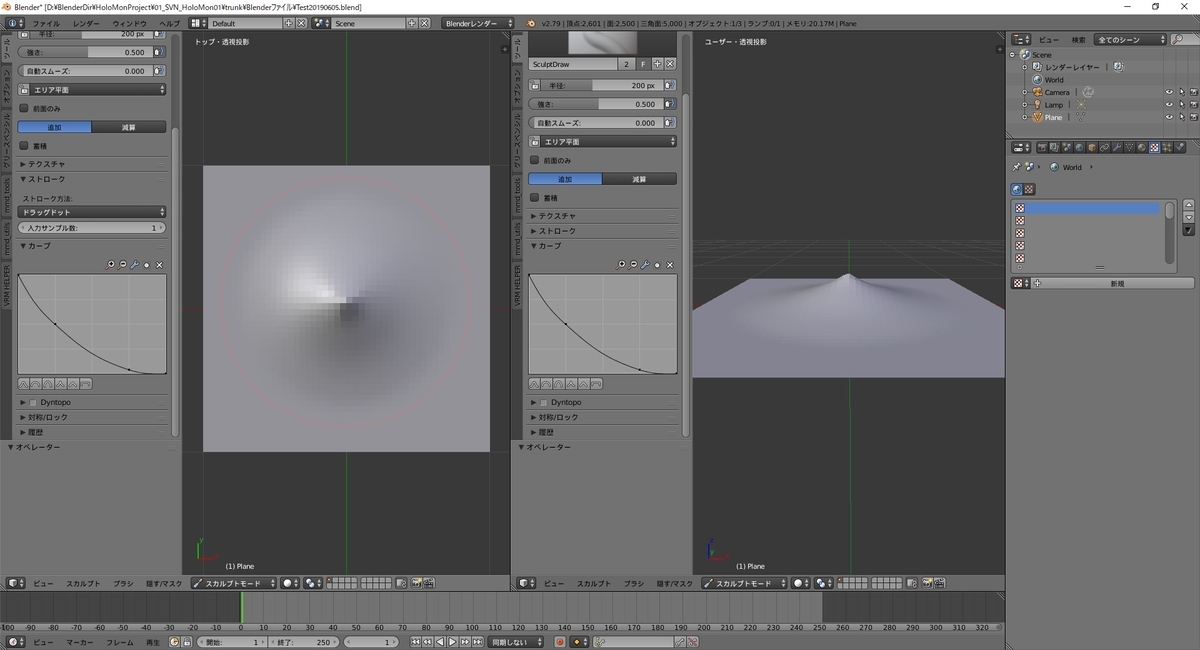
Task: Open left viewport スカルプトモード dropdown
Action: (x=233, y=583)
